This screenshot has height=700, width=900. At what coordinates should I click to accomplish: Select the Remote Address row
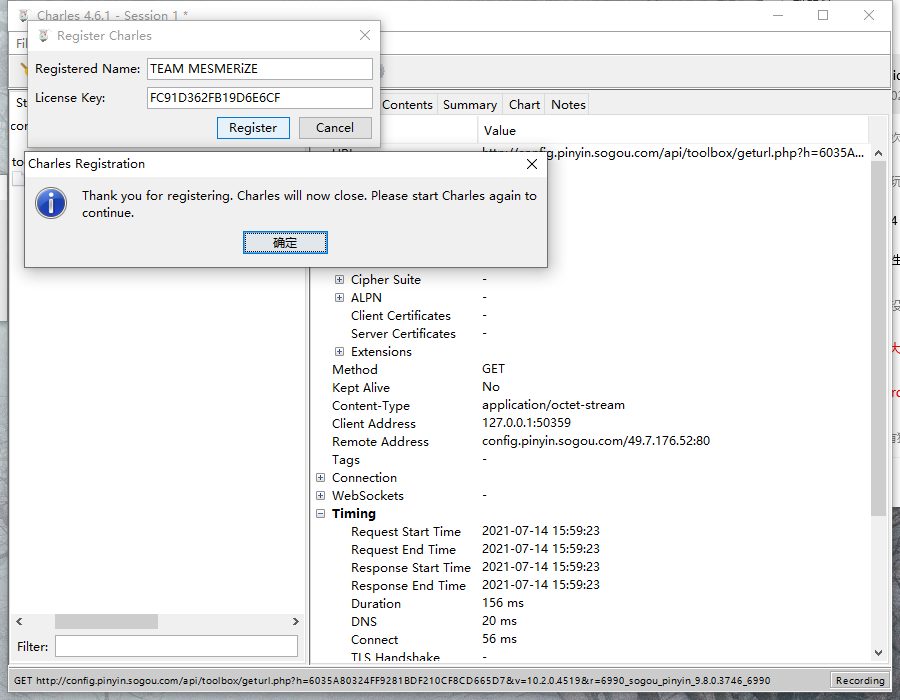pos(591,441)
